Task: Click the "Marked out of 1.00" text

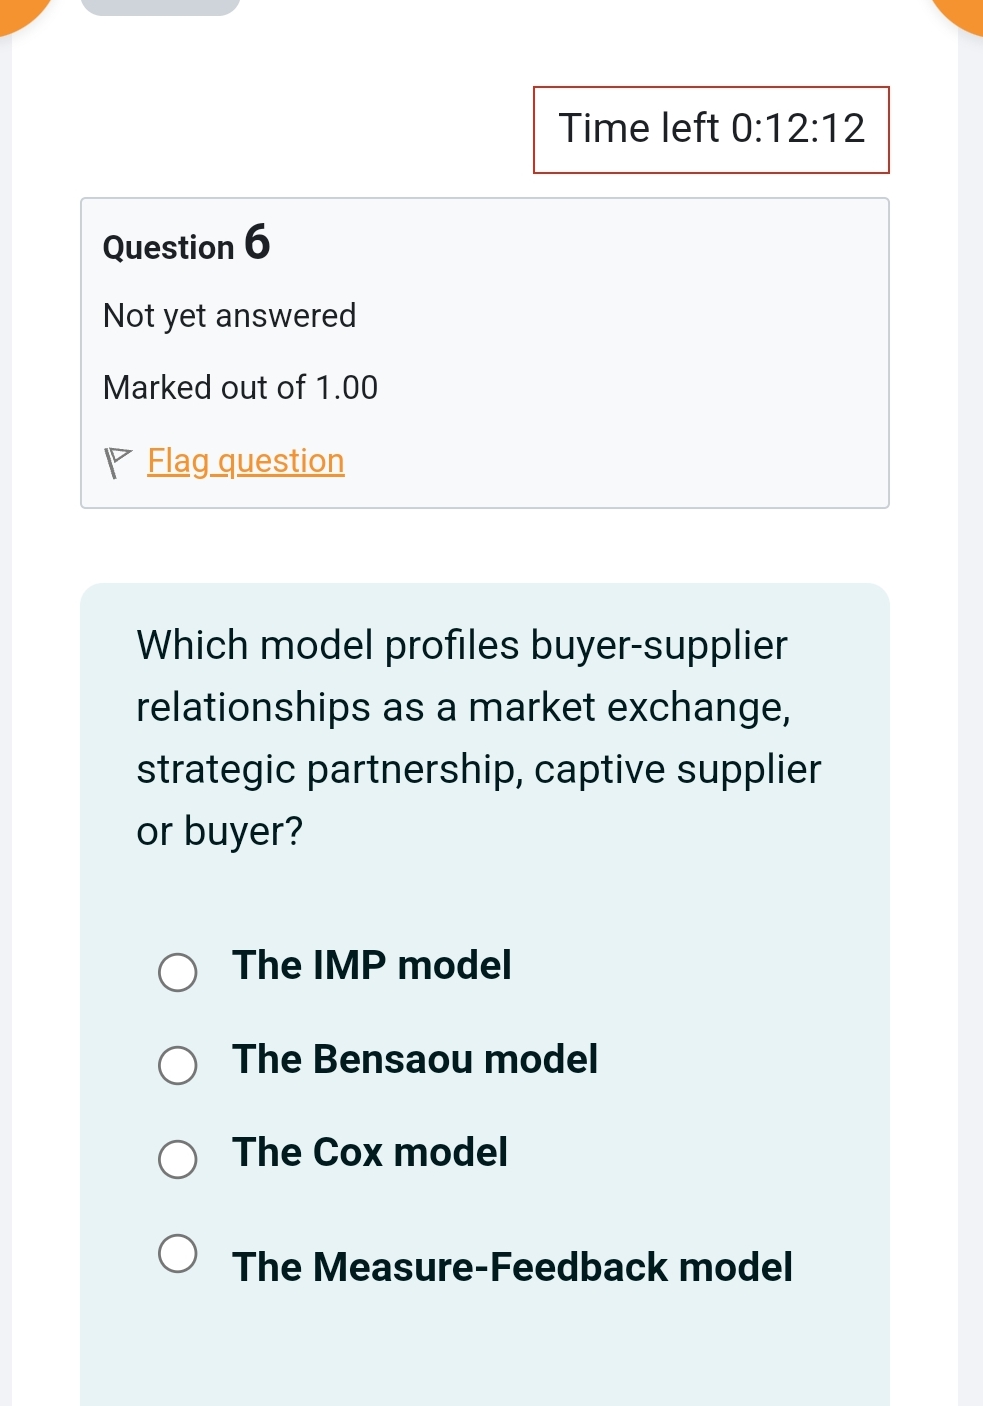Action: tap(241, 388)
